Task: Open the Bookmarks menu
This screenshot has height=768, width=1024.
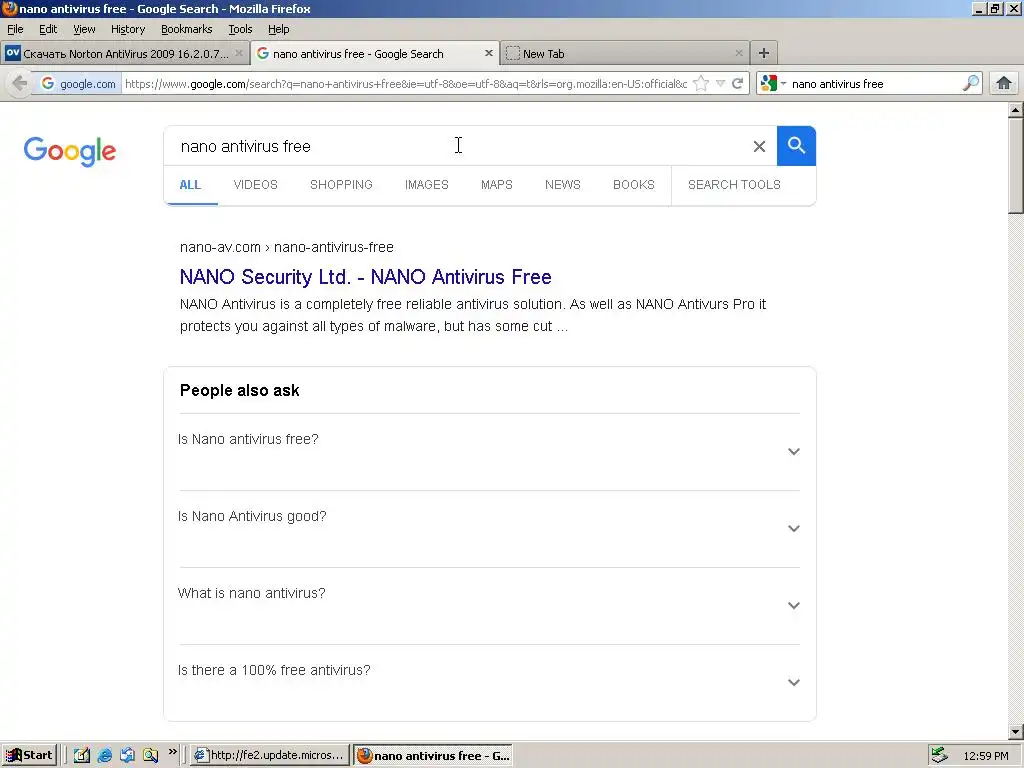Action: click(187, 29)
